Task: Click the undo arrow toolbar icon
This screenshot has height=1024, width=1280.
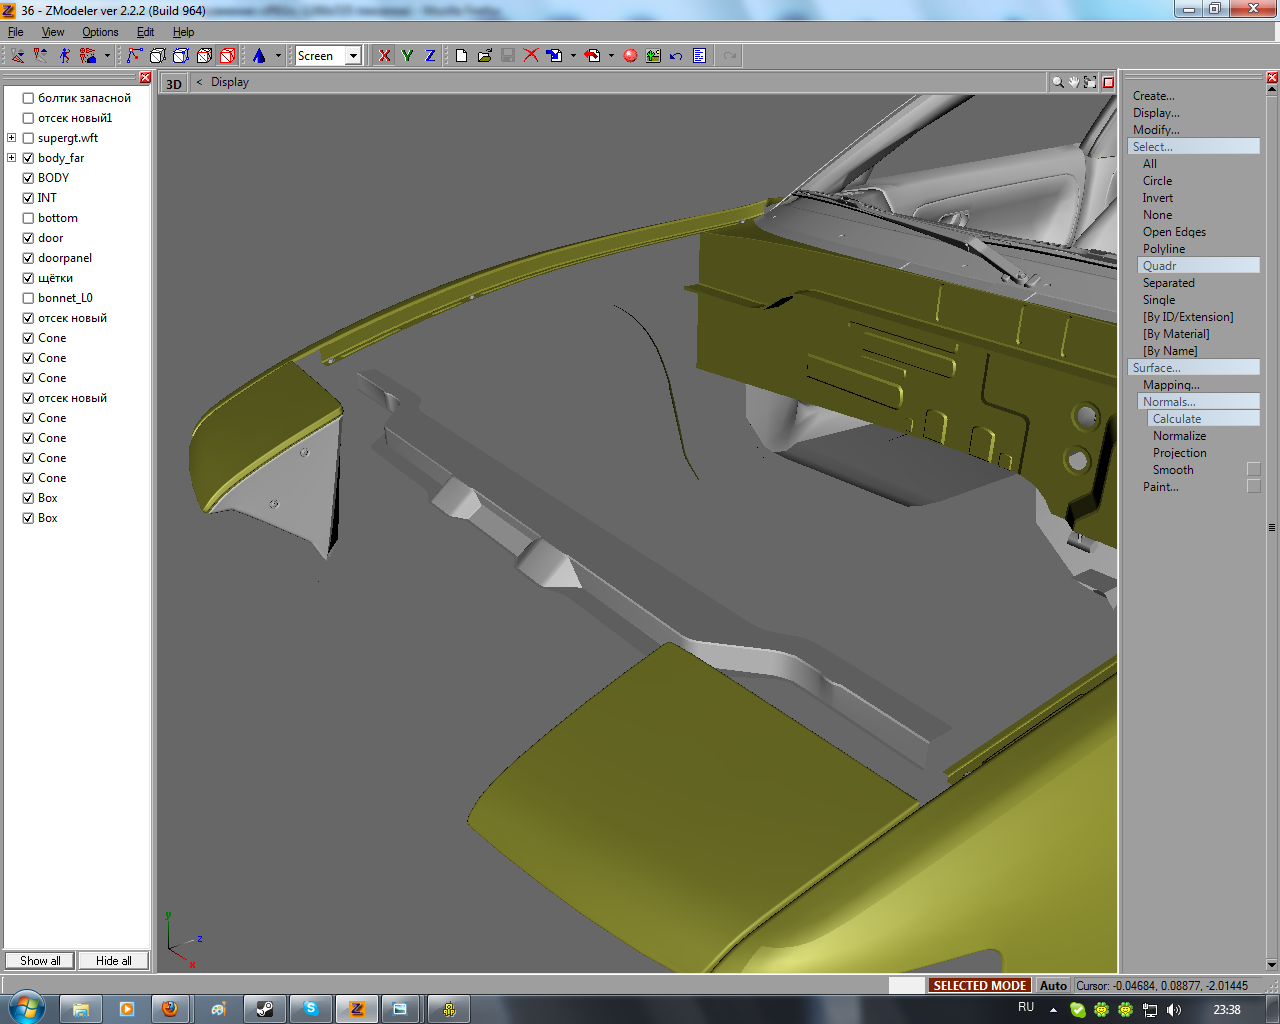Action: coord(676,56)
